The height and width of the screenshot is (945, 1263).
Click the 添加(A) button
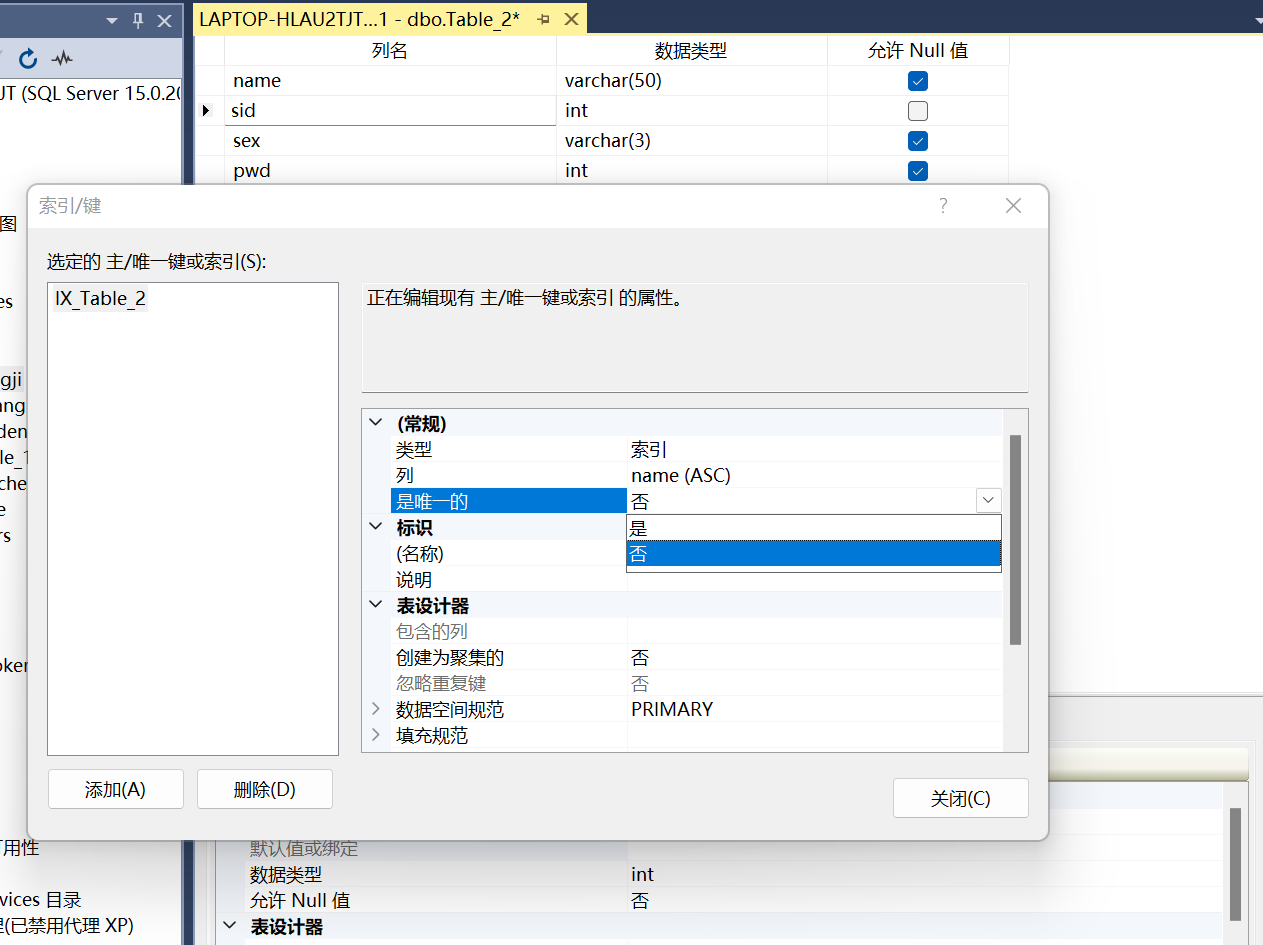(x=116, y=789)
